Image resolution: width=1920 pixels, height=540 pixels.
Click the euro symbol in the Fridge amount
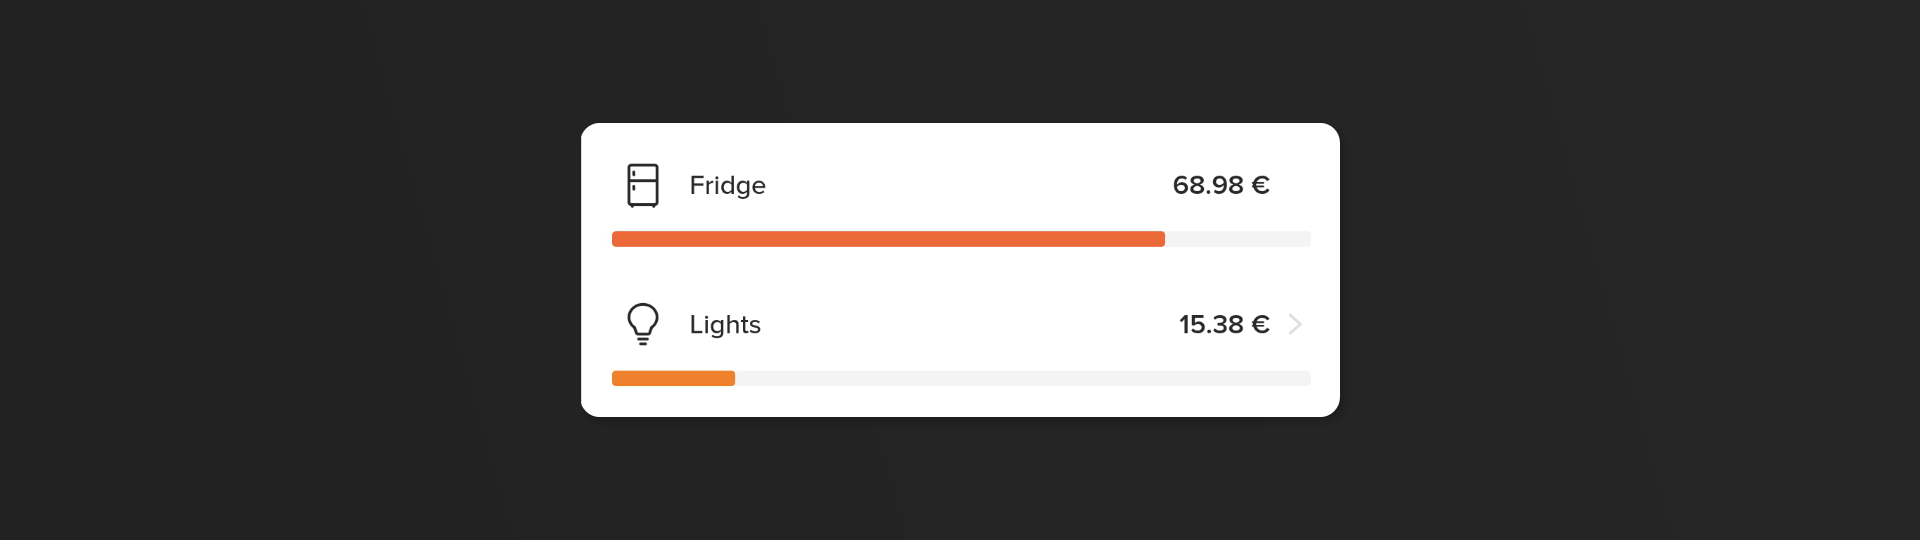[1261, 185]
